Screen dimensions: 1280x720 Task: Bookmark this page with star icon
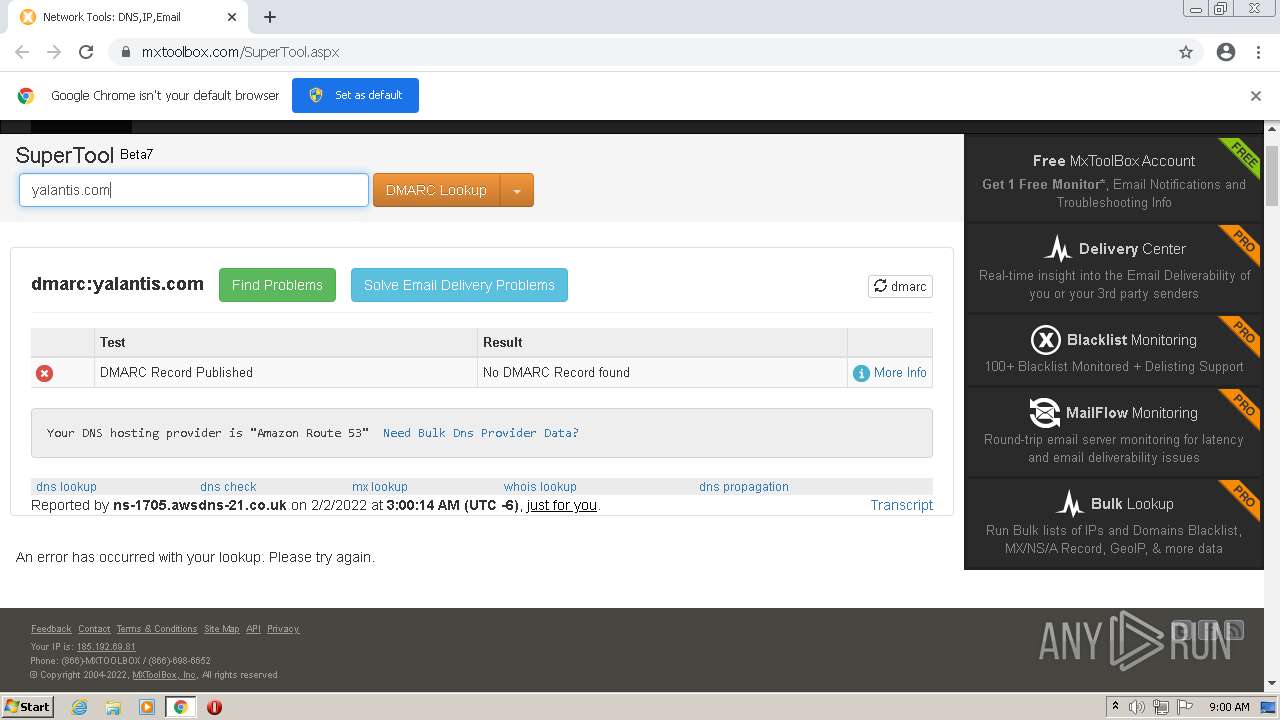(1186, 52)
